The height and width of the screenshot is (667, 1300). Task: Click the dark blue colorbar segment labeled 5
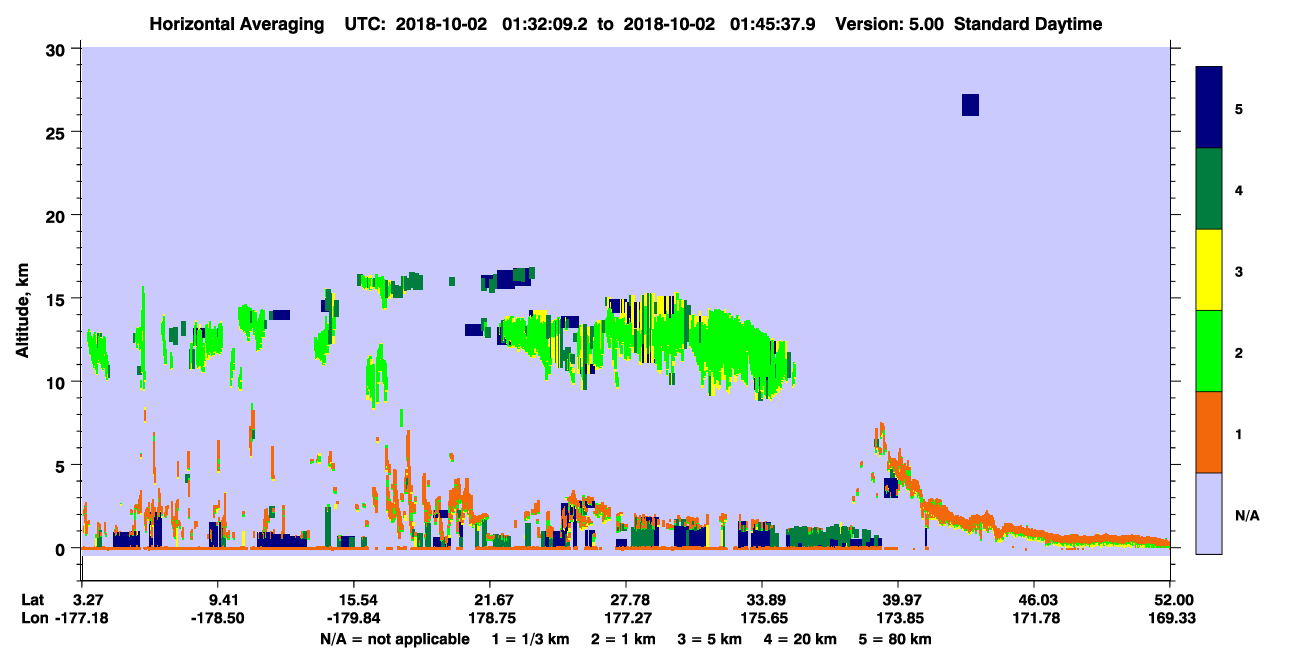[x=1209, y=107]
